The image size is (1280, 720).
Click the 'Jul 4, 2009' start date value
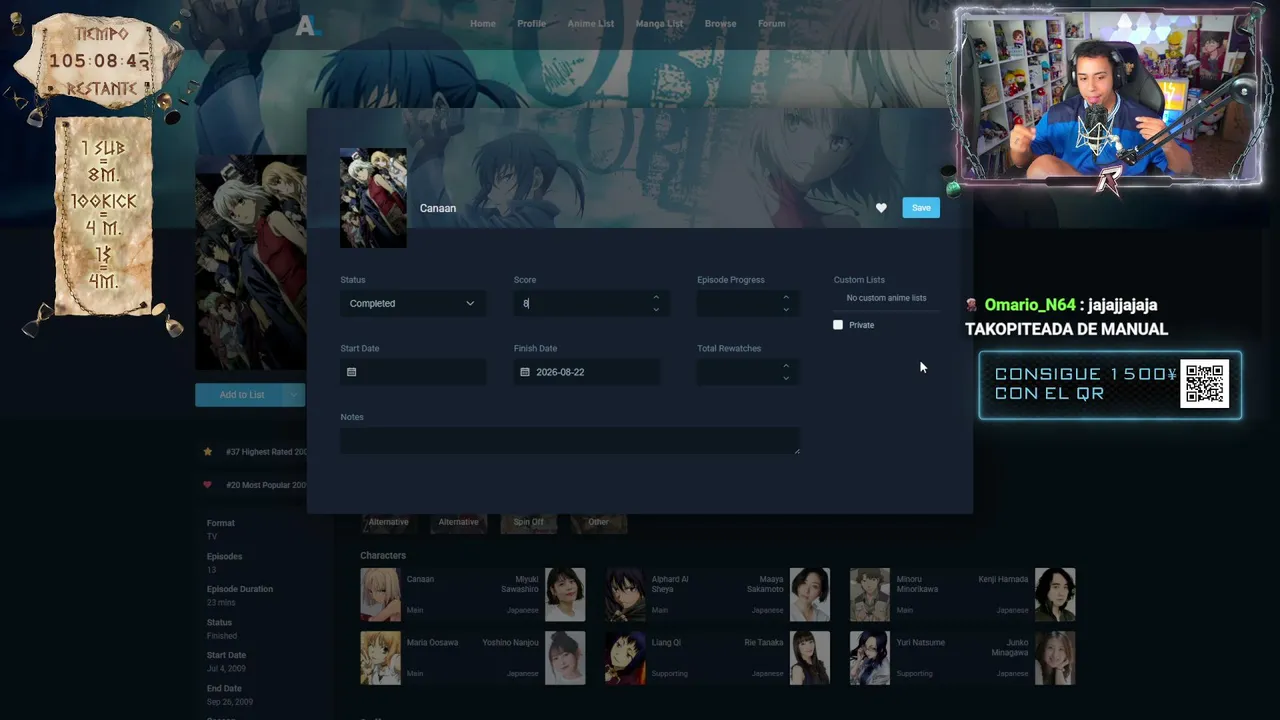tap(226, 668)
